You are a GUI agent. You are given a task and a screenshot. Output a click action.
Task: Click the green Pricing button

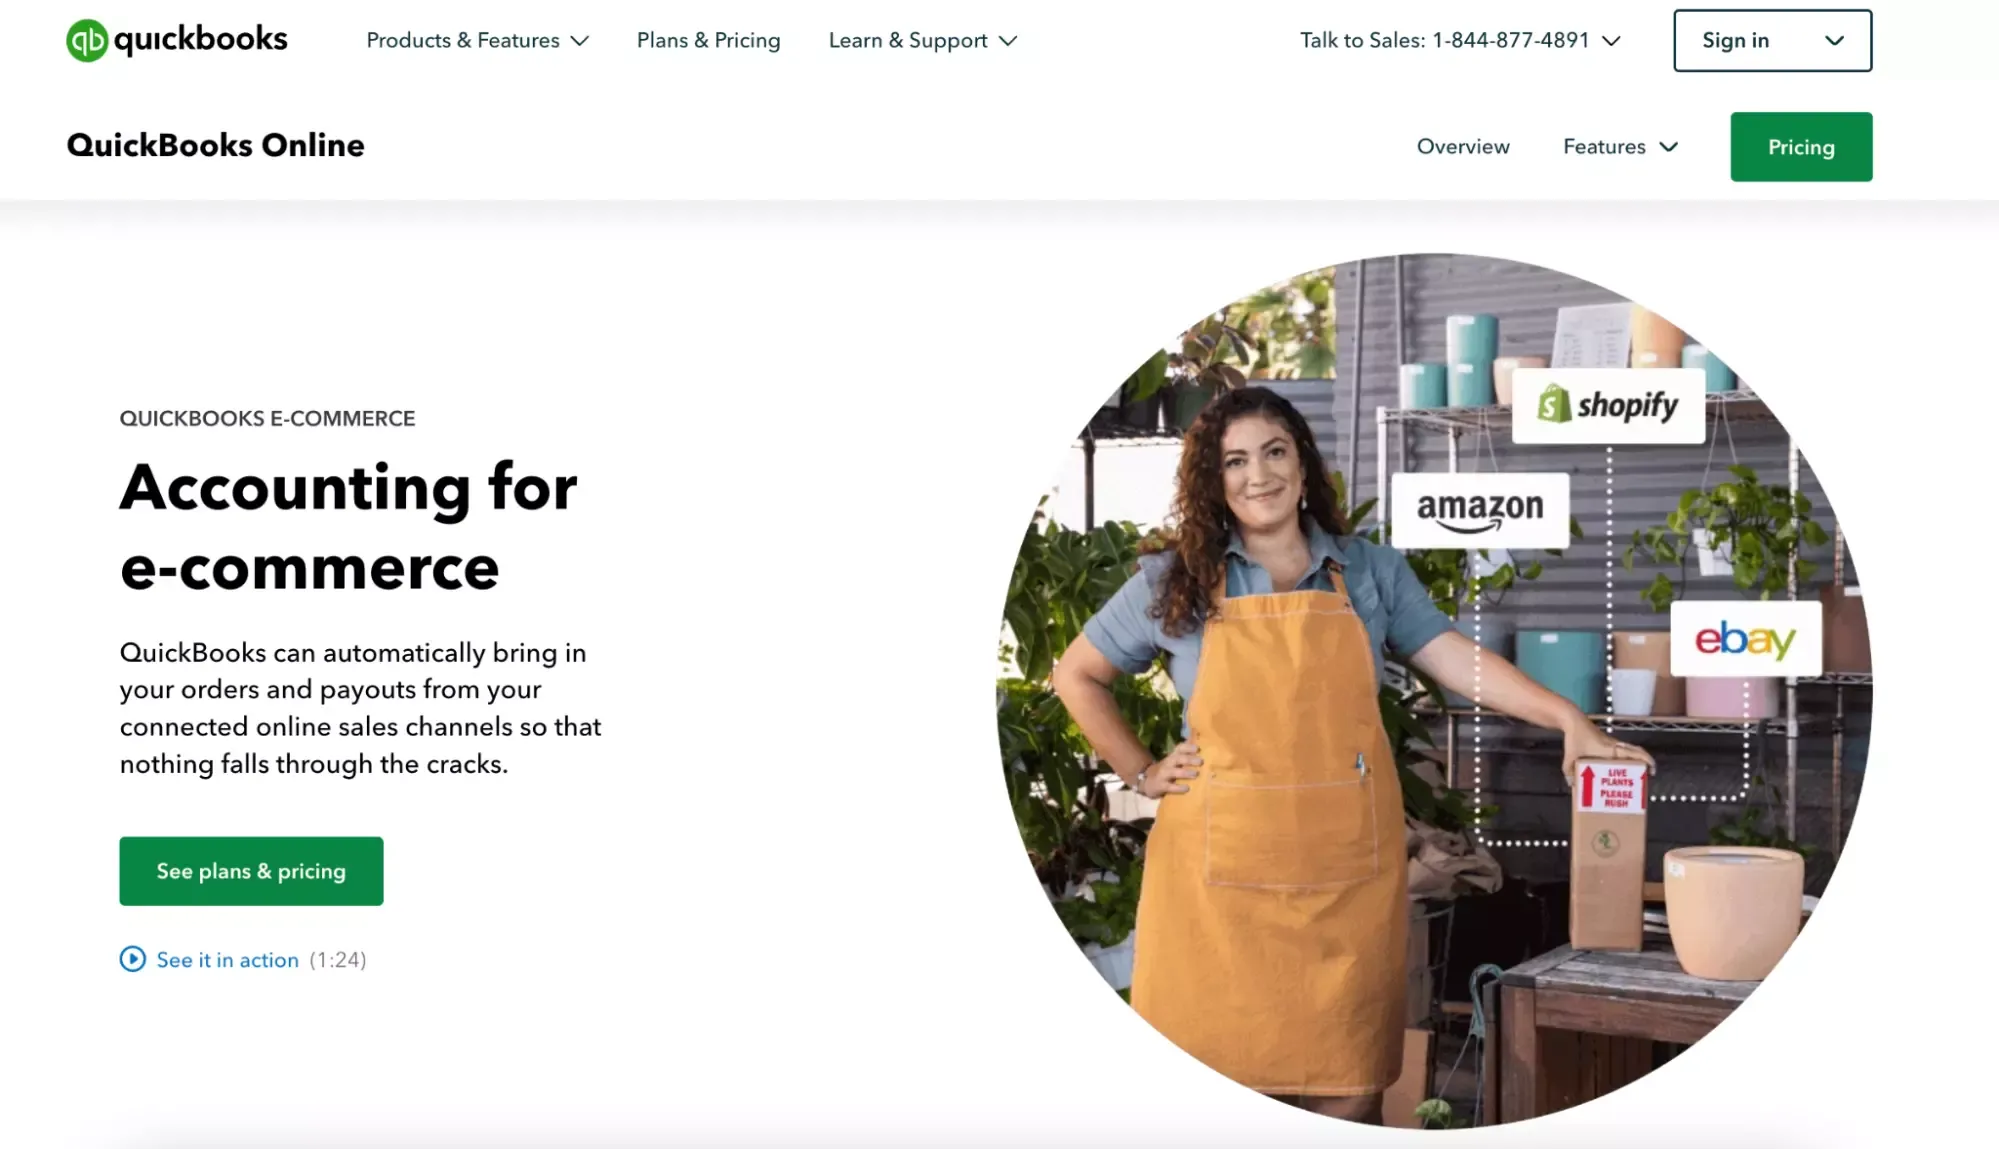(x=1800, y=146)
